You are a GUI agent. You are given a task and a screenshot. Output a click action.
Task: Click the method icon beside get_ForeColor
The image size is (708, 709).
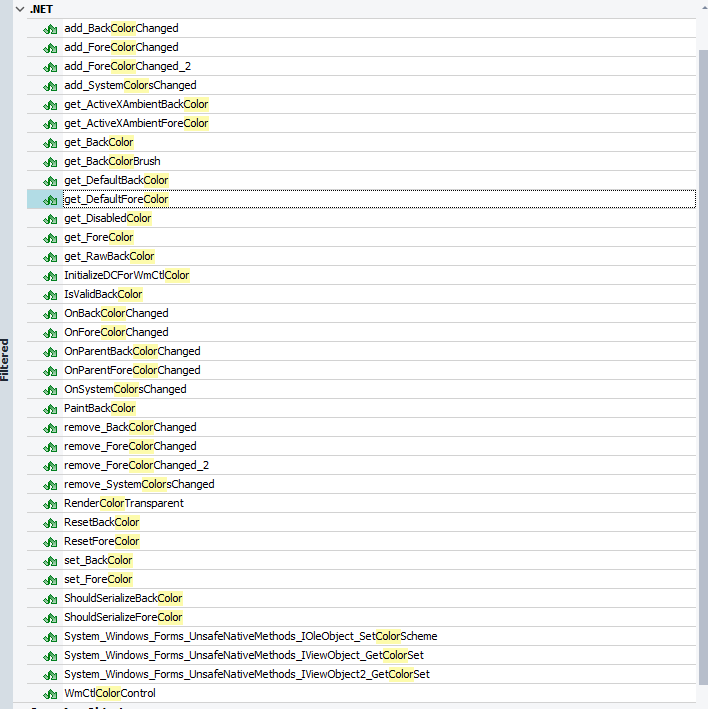pos(50,237)
